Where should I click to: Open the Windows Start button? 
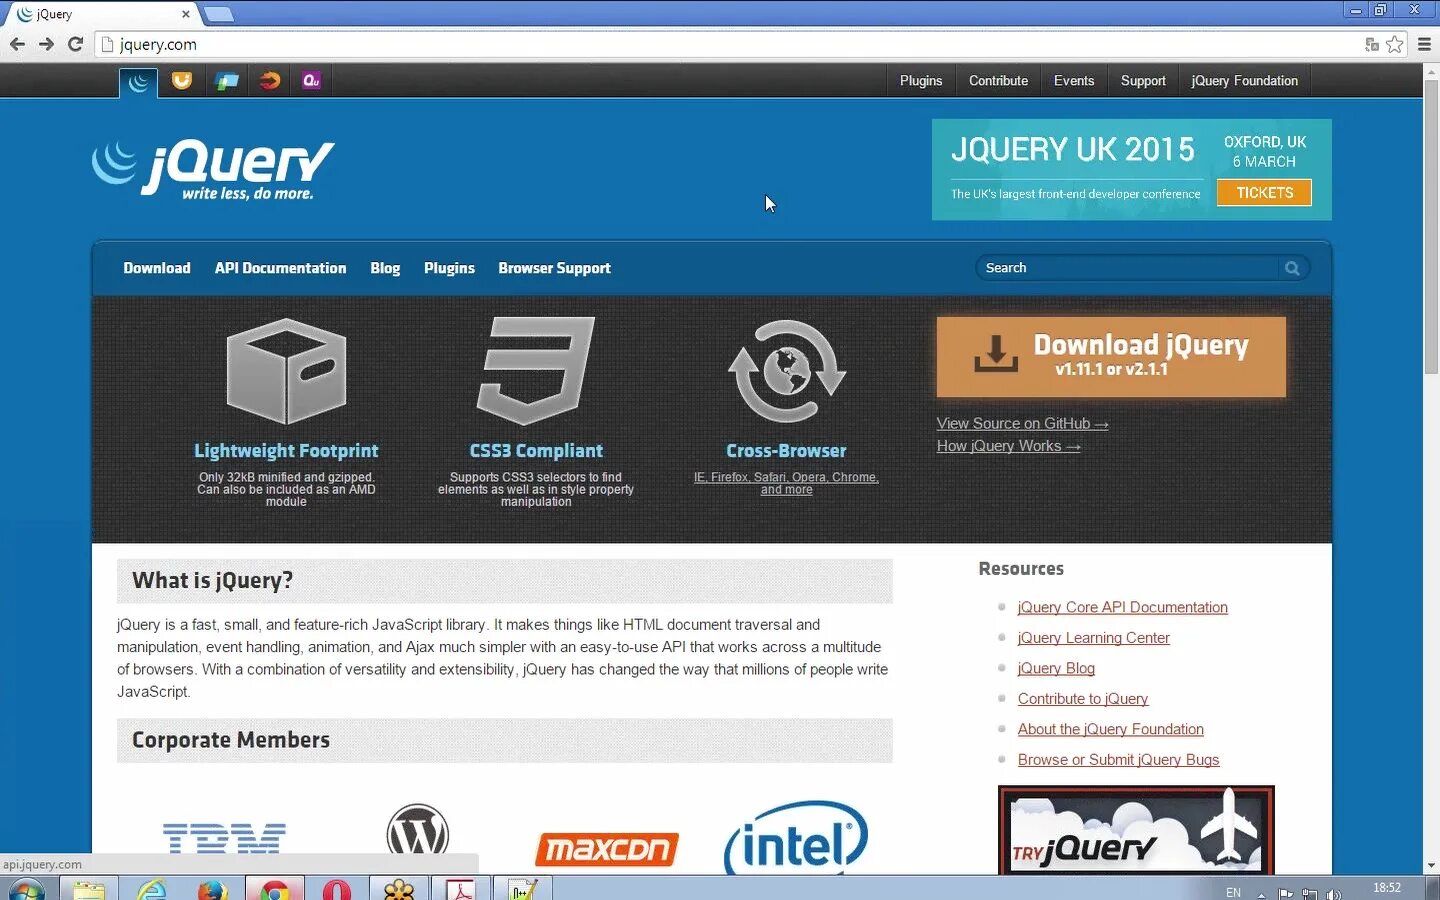tap(26, 889)
